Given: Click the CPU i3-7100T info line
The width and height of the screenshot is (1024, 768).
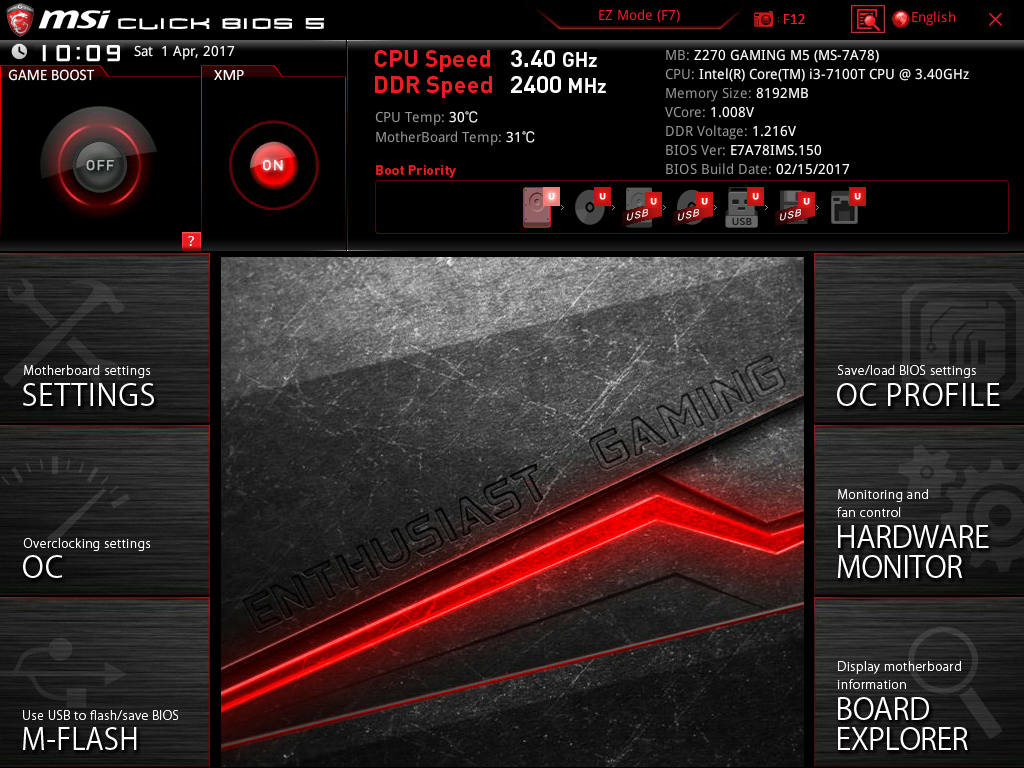Looking at the screenshot, I should click(817, 74).
